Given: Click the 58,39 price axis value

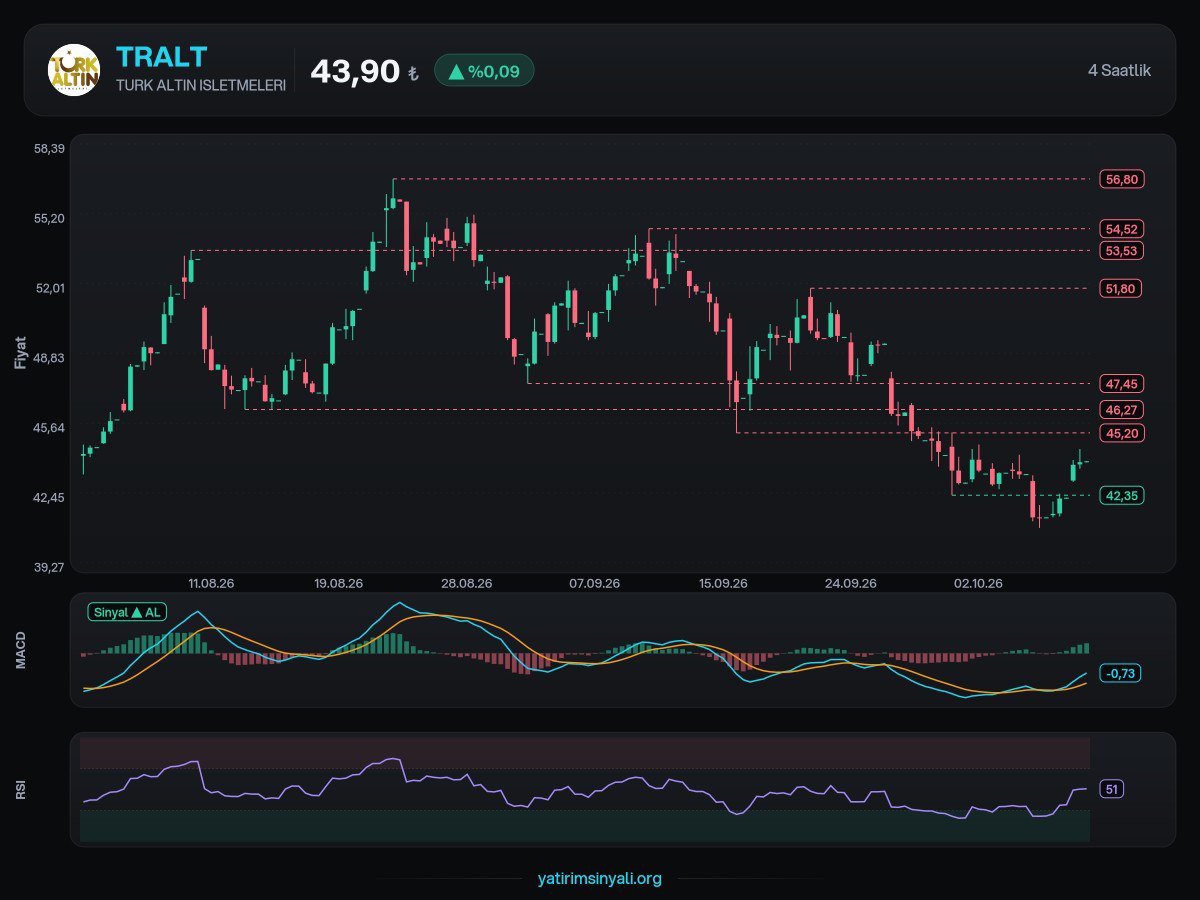Looking at the screenshot, I should coord(49,149).
